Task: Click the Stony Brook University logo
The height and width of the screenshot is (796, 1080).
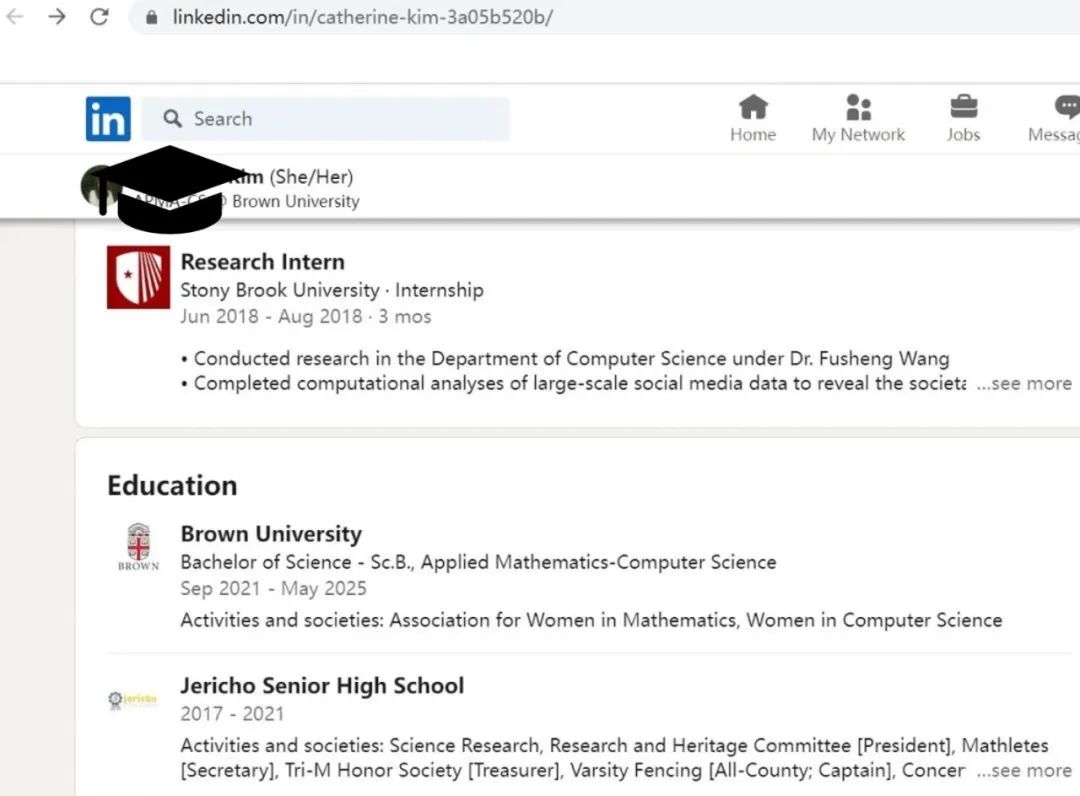Action: (138, 277)
